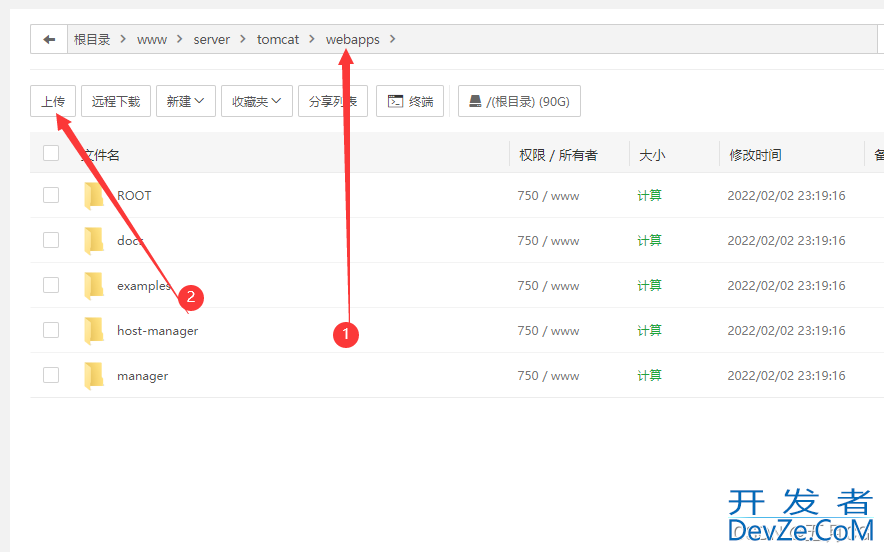Viewport: 884px width, 552px height.
Task: Toggle the select-all checkbox in header
Action: [51, 153]
